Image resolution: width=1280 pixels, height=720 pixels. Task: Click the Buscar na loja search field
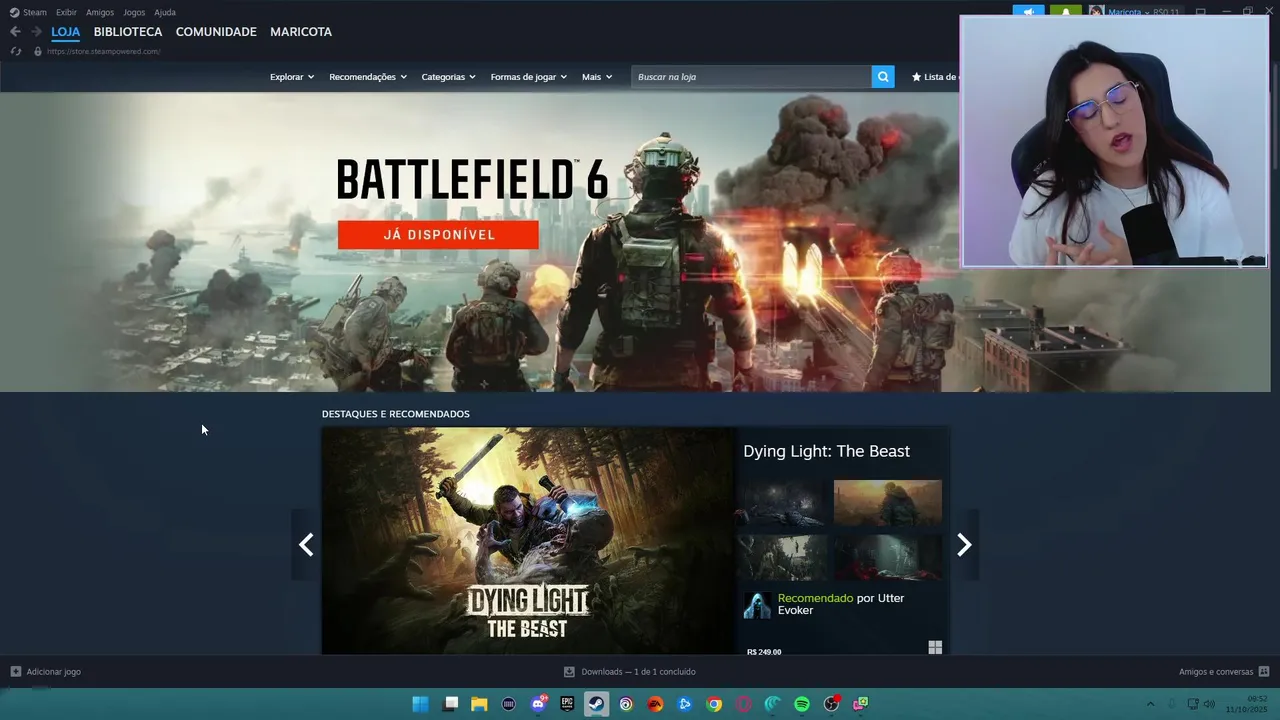point(751,77)
